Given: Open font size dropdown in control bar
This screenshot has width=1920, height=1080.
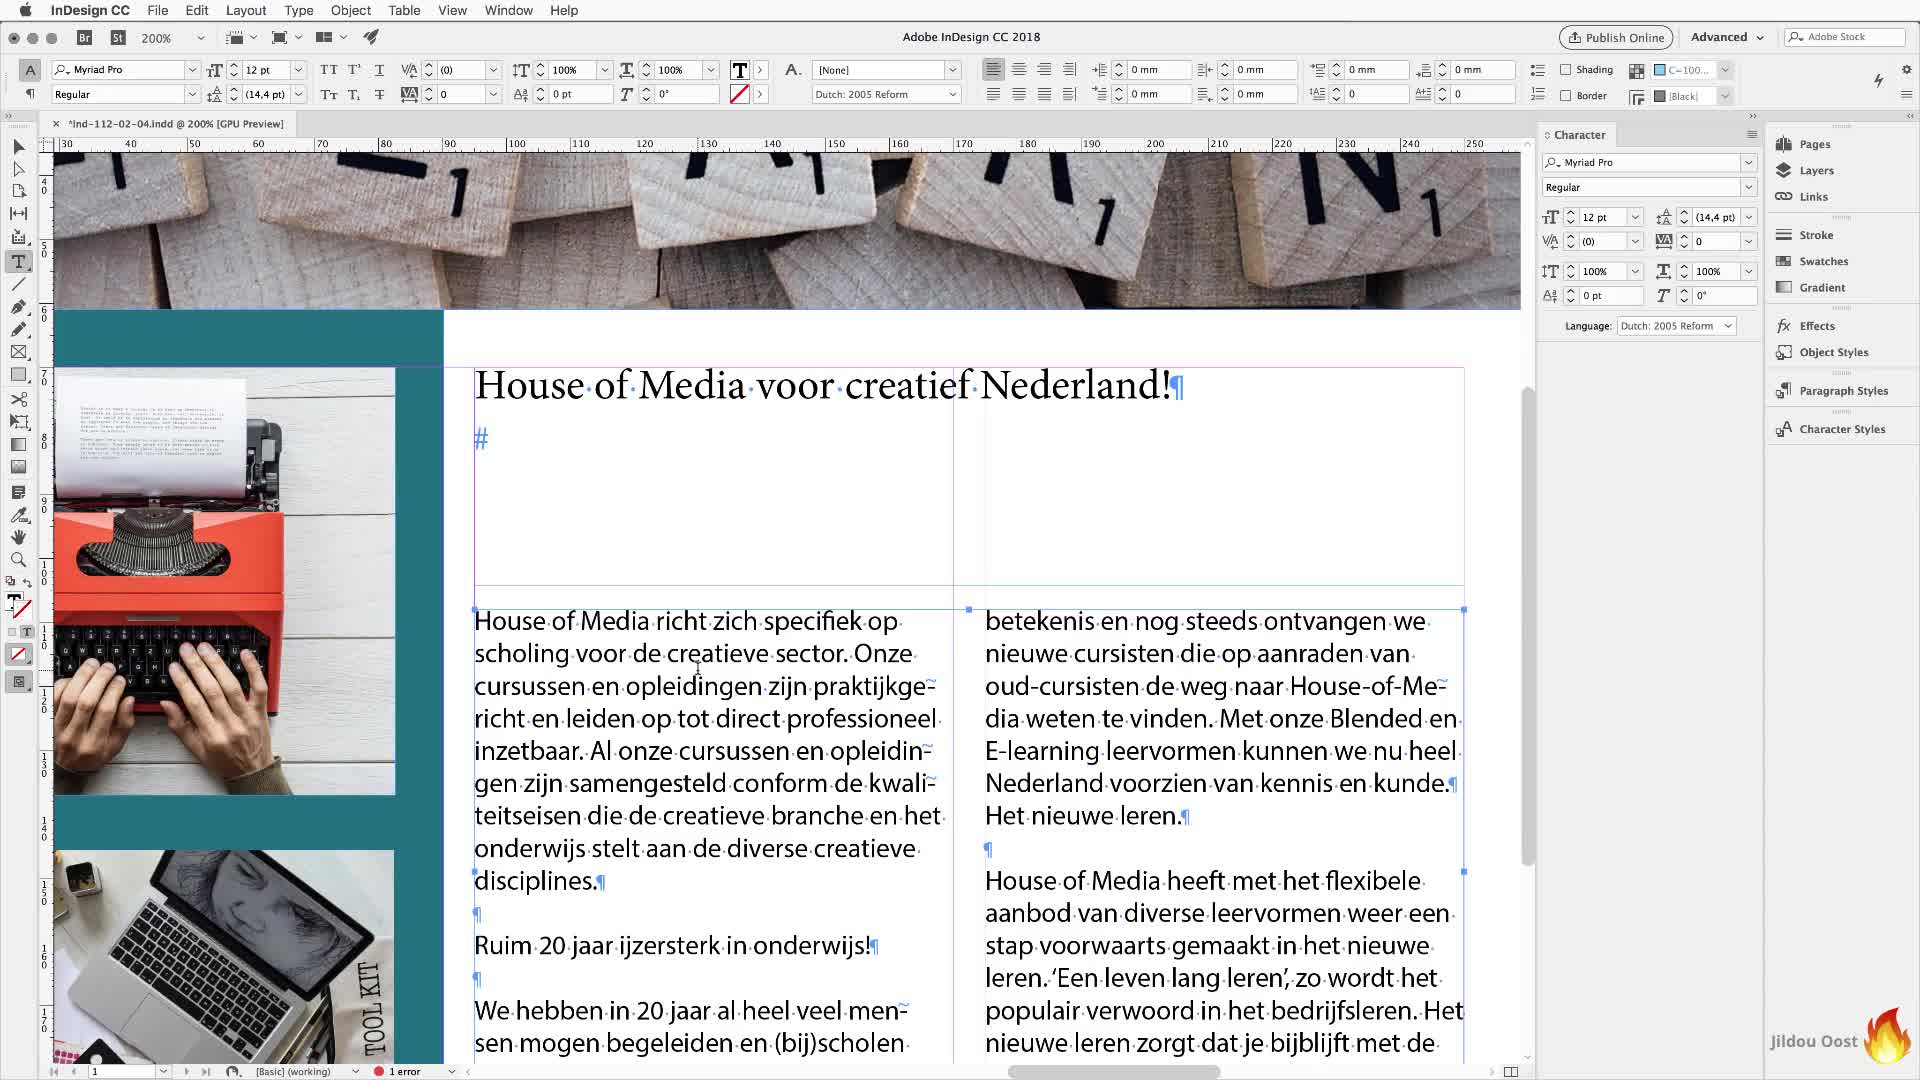Looking at the screenshot, I should tap(298, 70).
